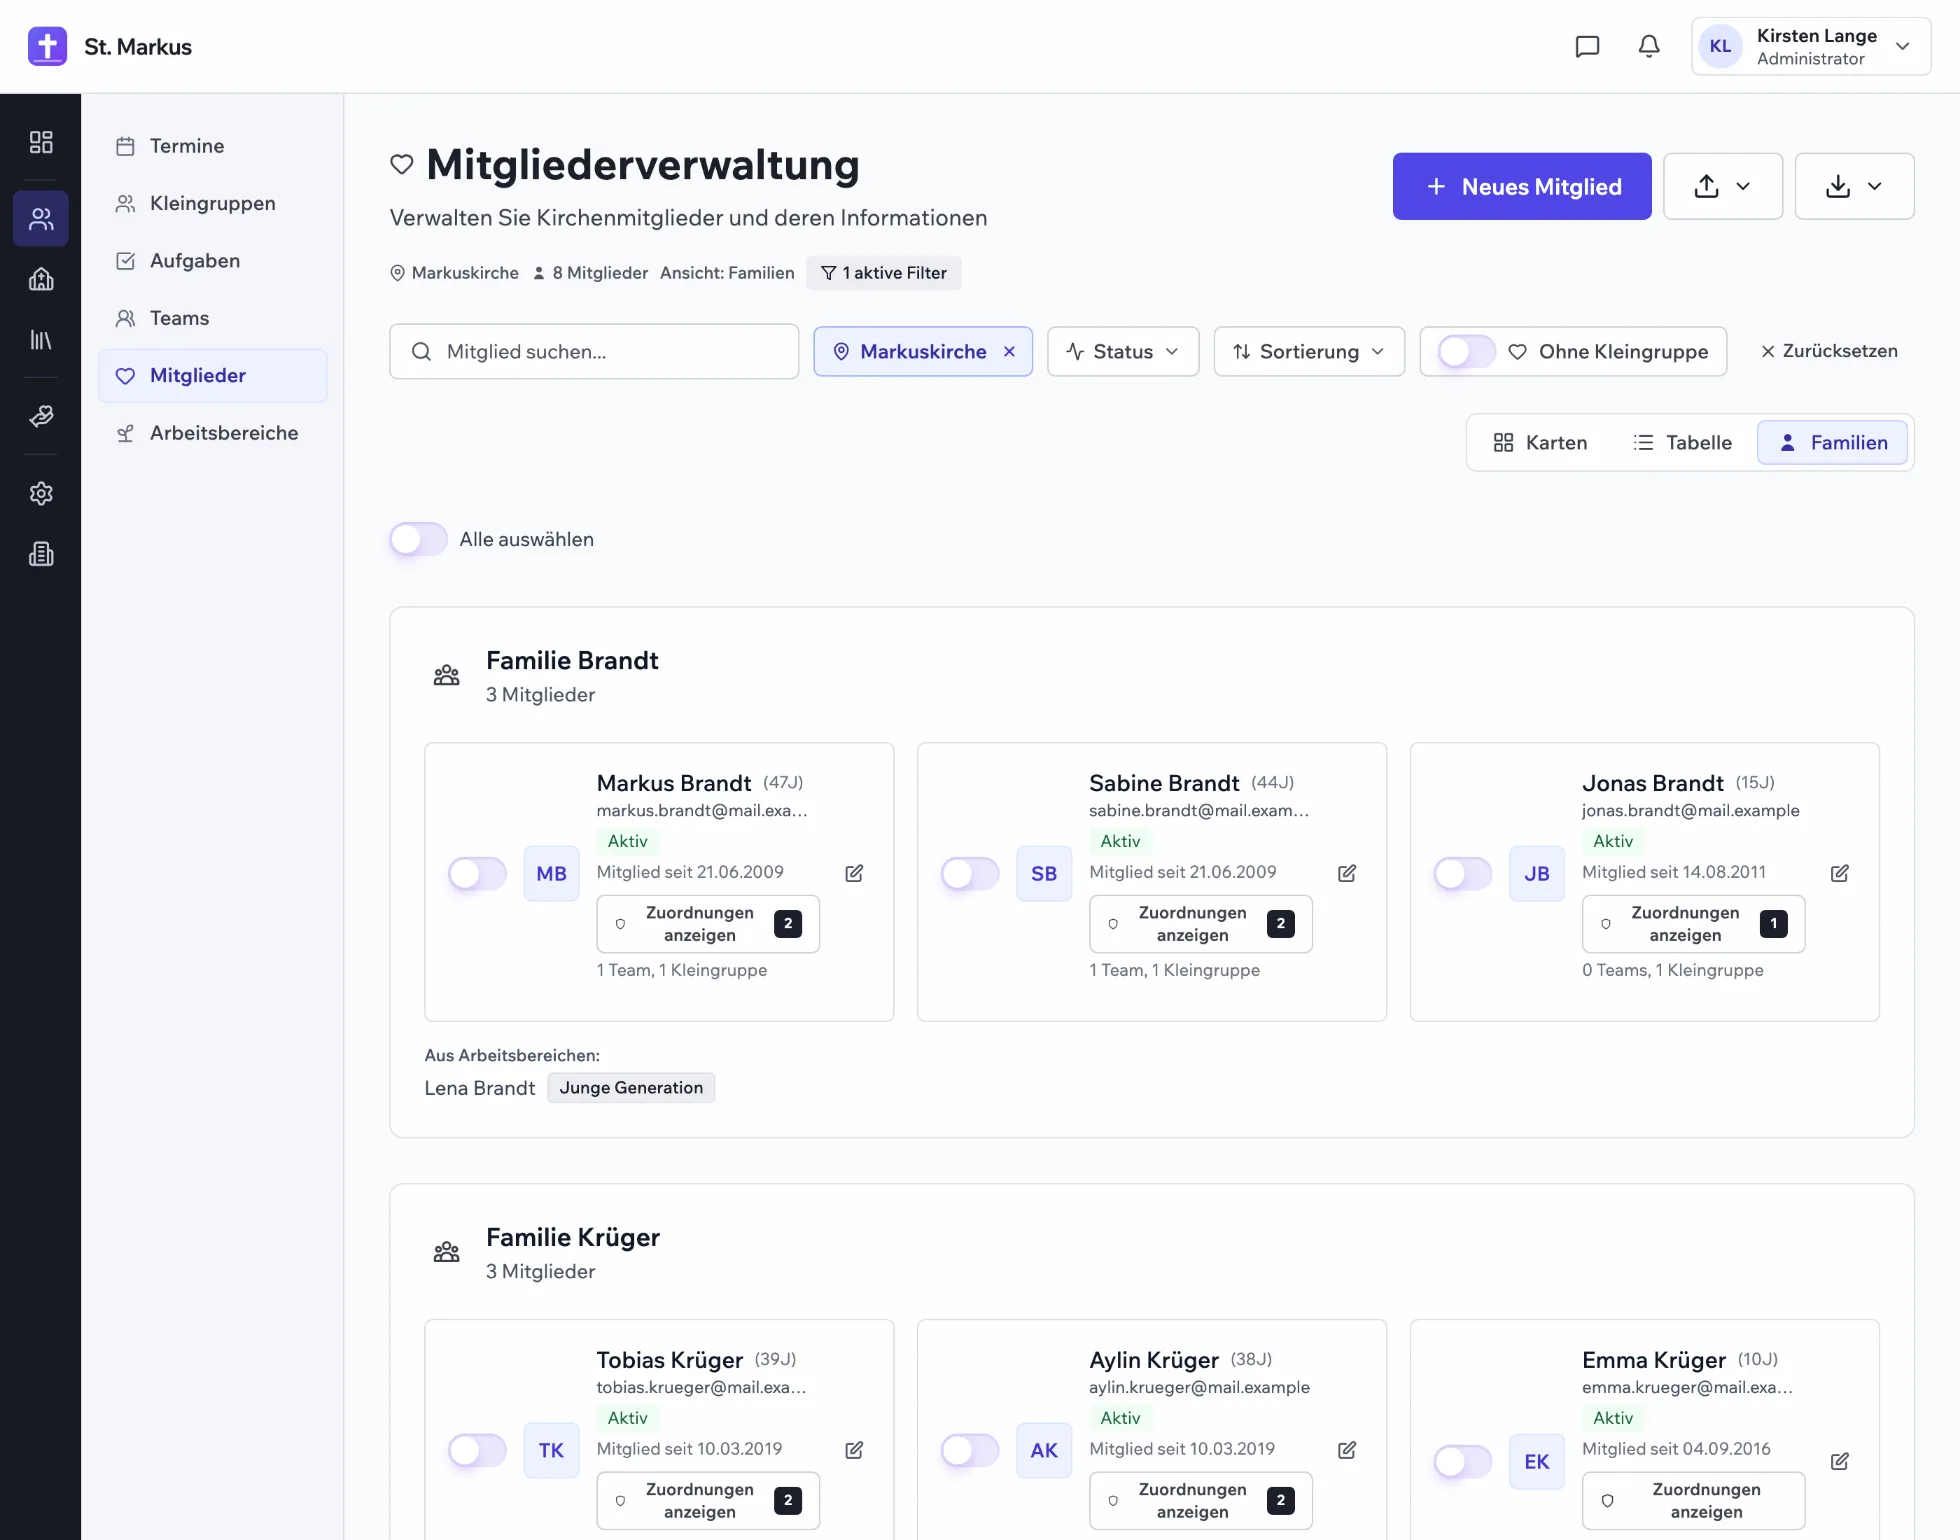This screenshot has height=1540, width=1960.
Task: Switch to the Tabelle view
Action: coord(1683,443)
